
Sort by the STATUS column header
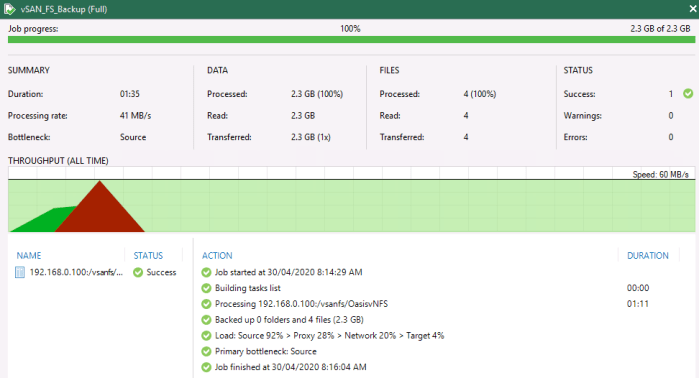[x=148, y=255]
